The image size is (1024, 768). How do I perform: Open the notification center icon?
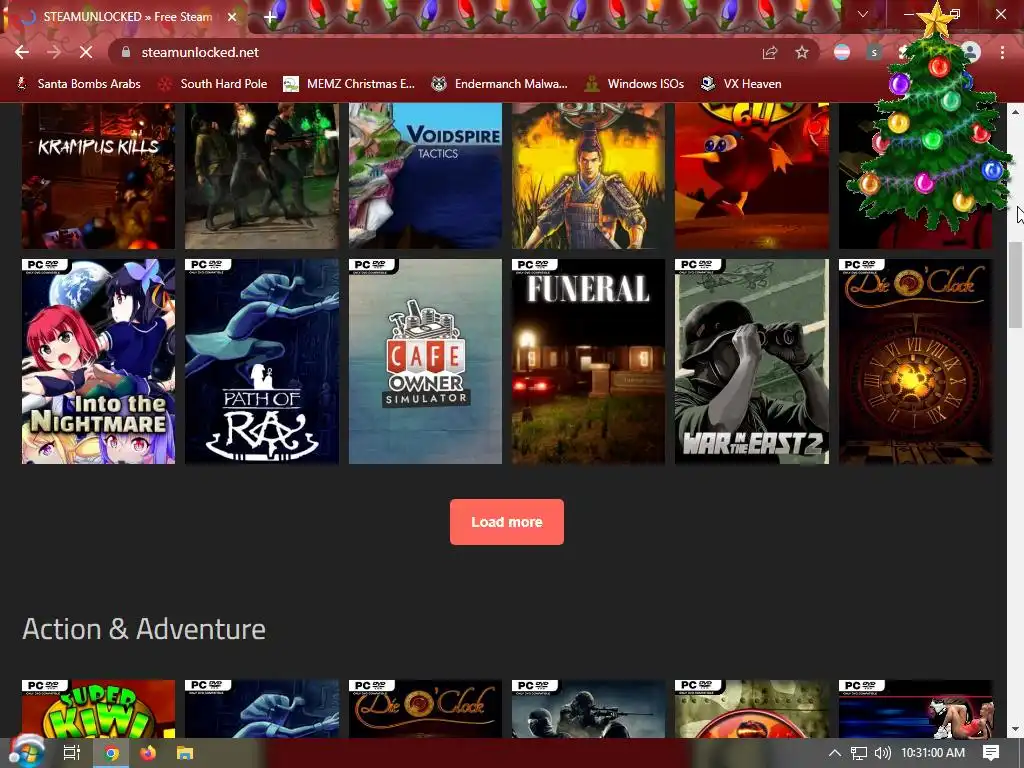[x=991, y=753]
